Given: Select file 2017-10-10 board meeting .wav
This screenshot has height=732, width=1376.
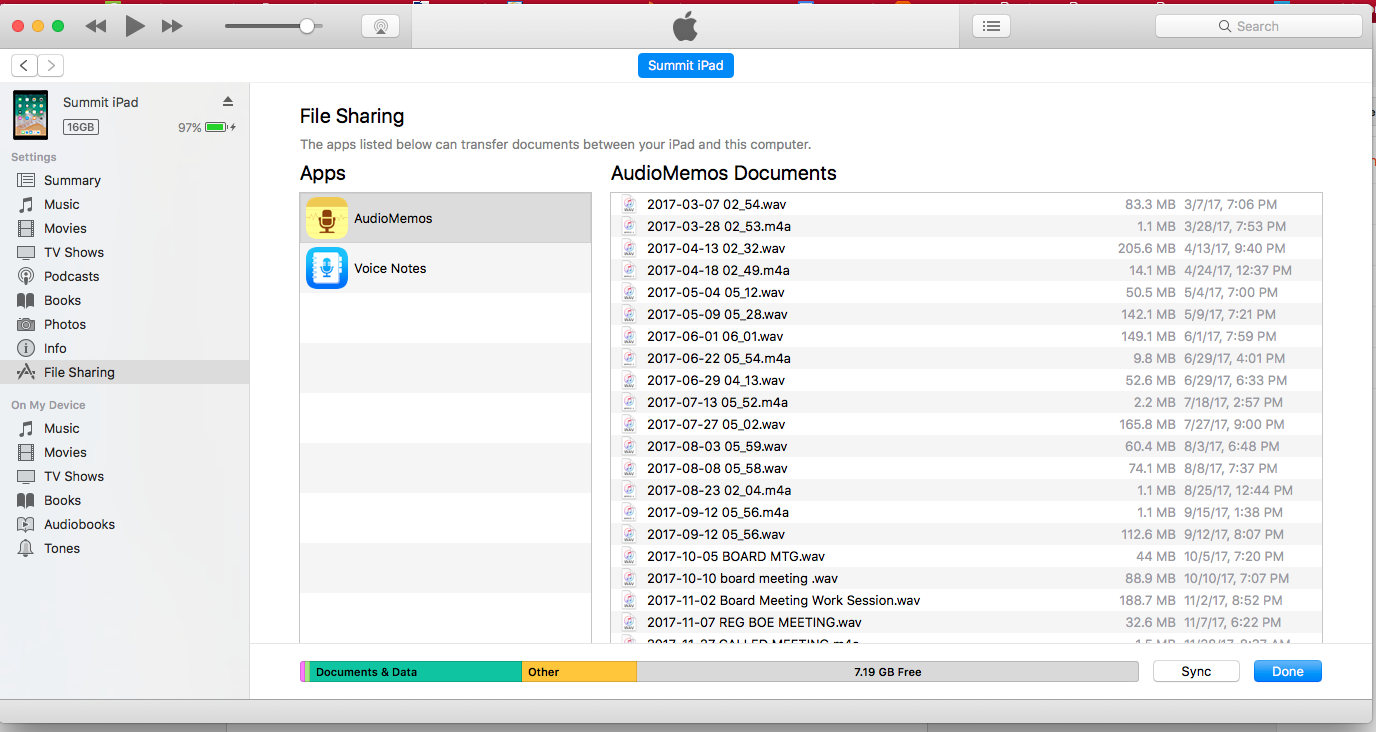Looking at the screenshot, I should click(966, 578).
